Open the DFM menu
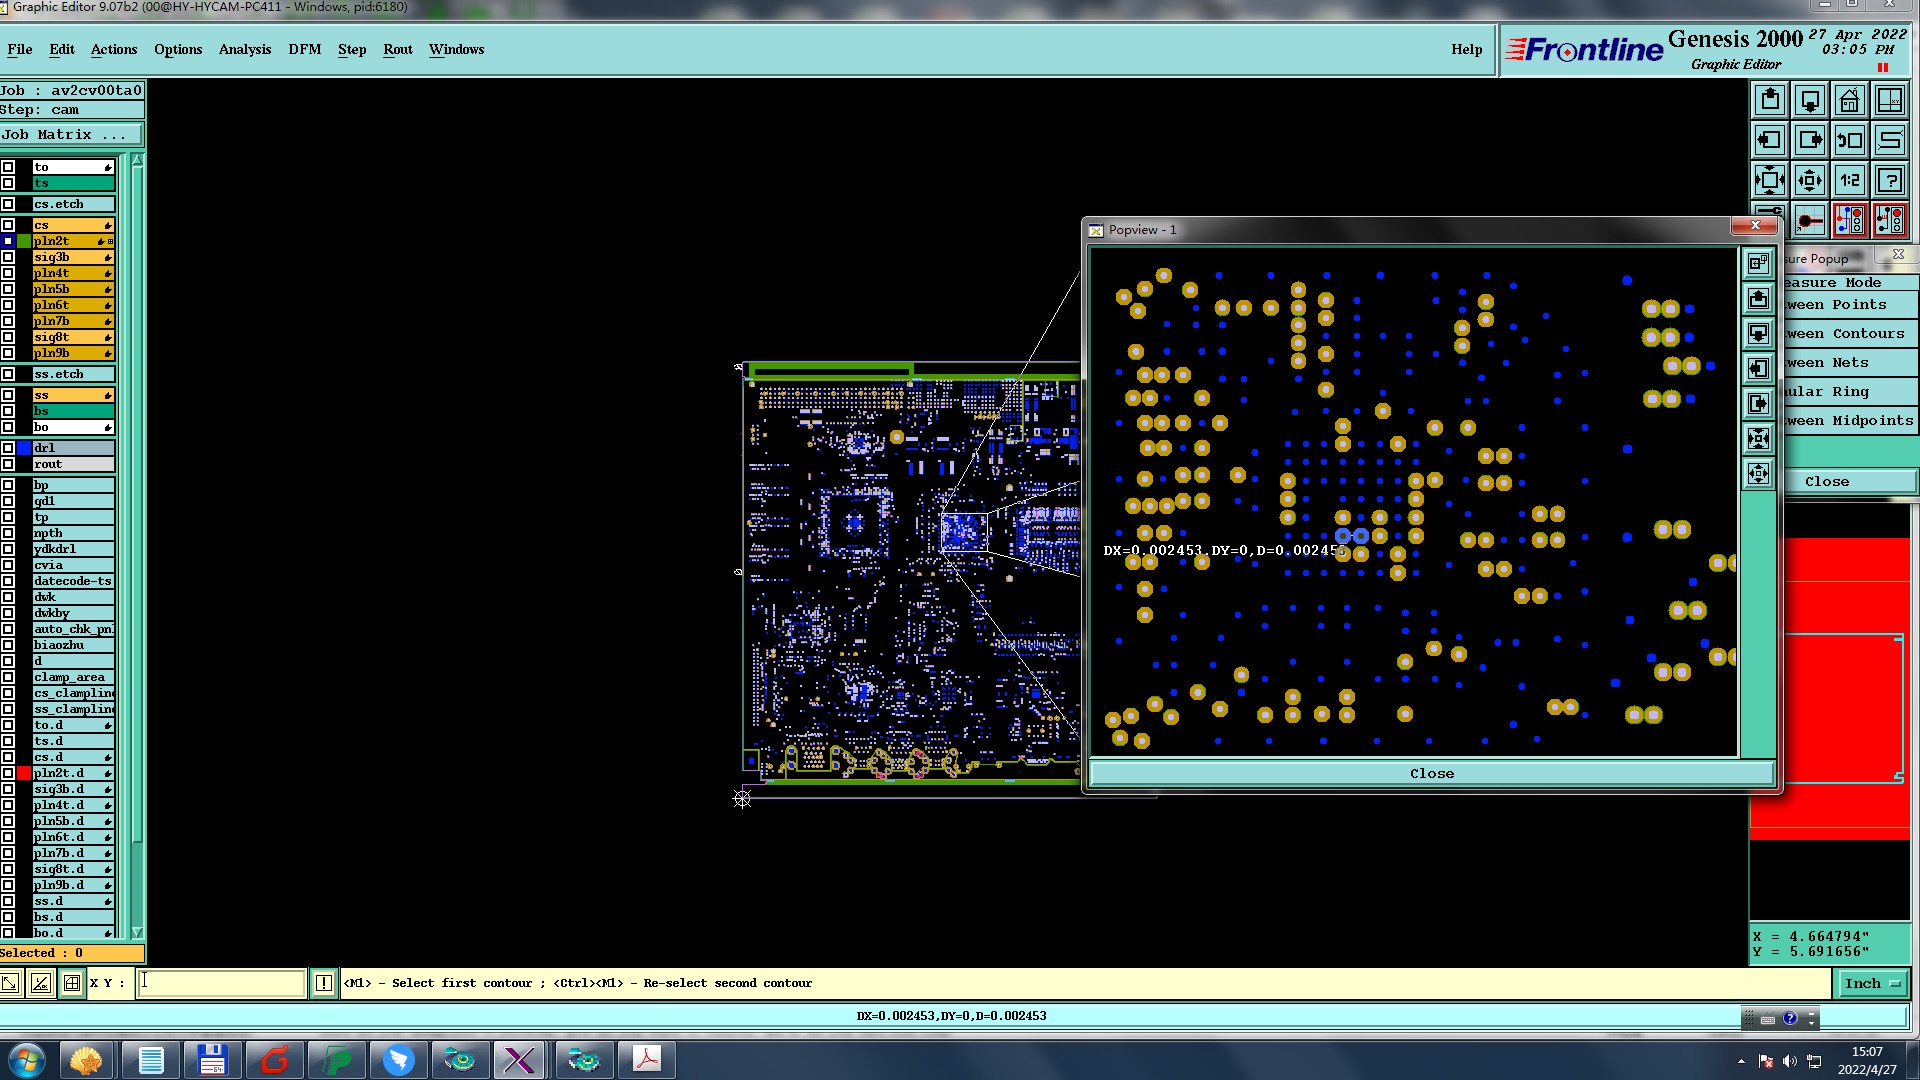Image resolution: width=1920 pixels, height=1080 pixels. click(x=304, y=49)
